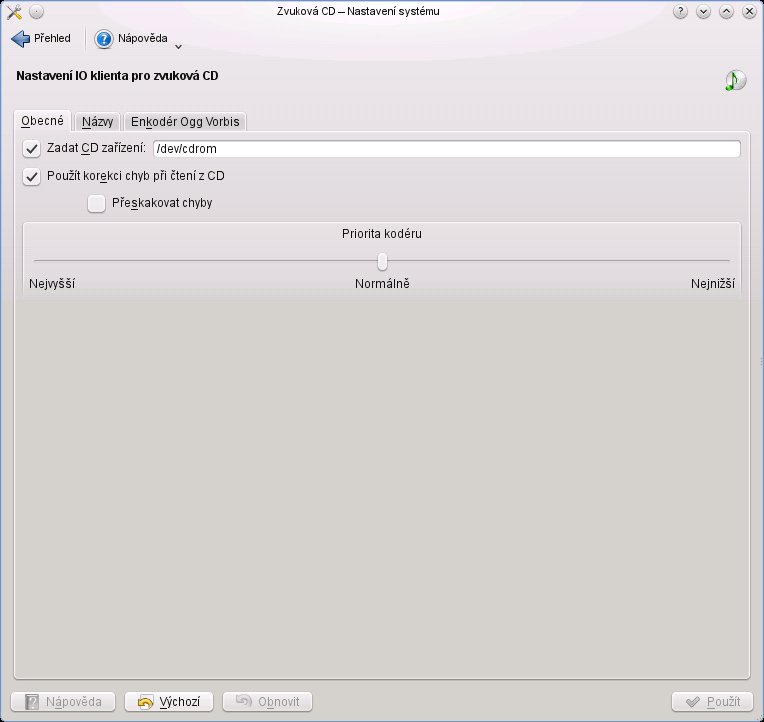Close the Nastavení systému window
This screenshot has width=764, height=722.
click(749, 12)
